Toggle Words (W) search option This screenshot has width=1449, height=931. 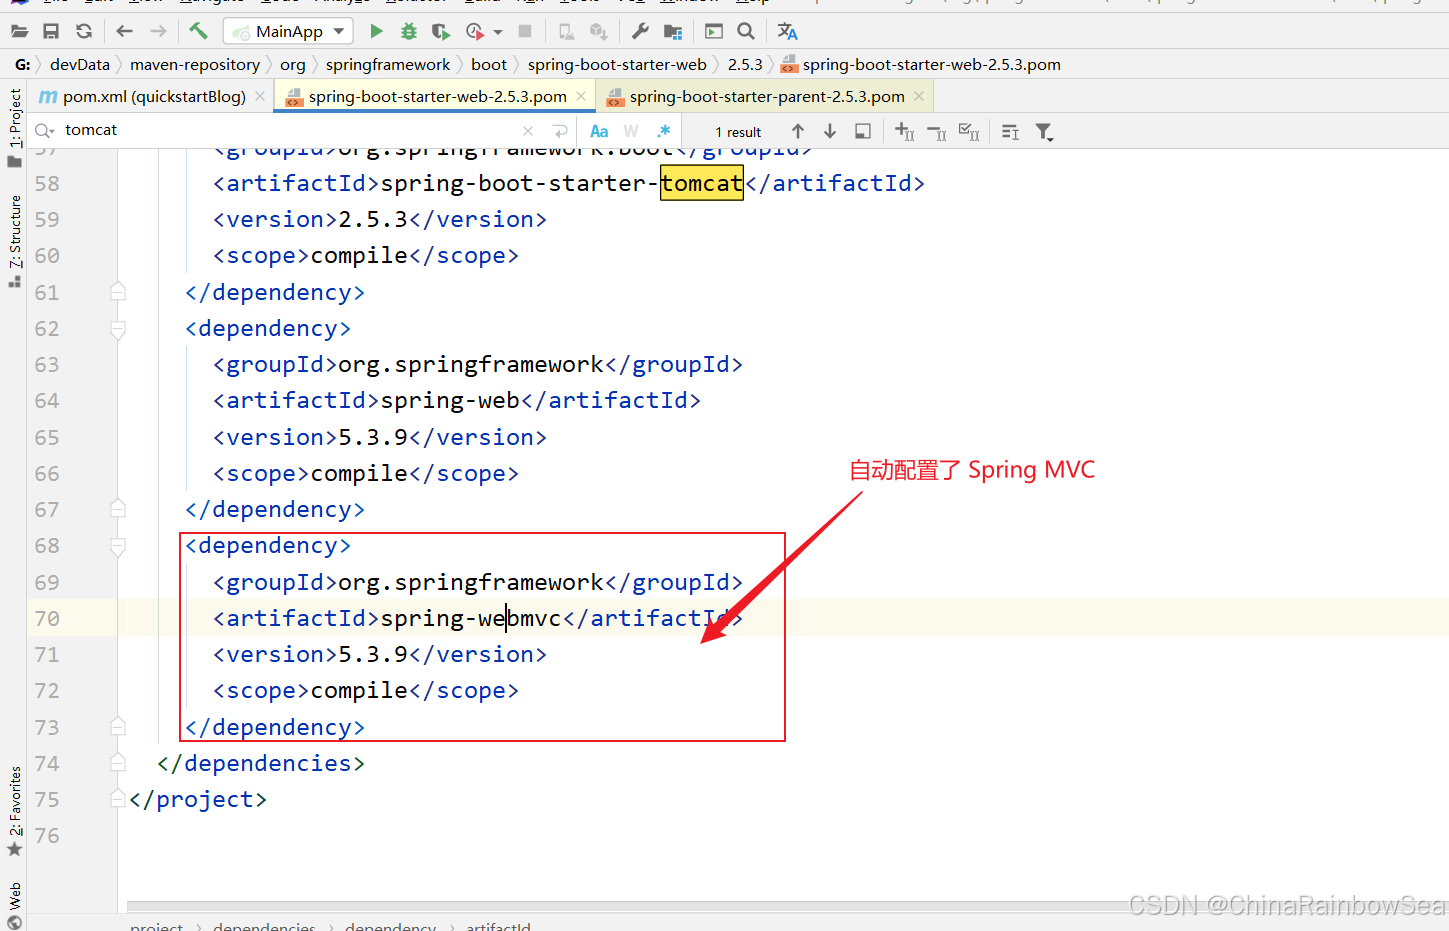[x=631, y=131]
